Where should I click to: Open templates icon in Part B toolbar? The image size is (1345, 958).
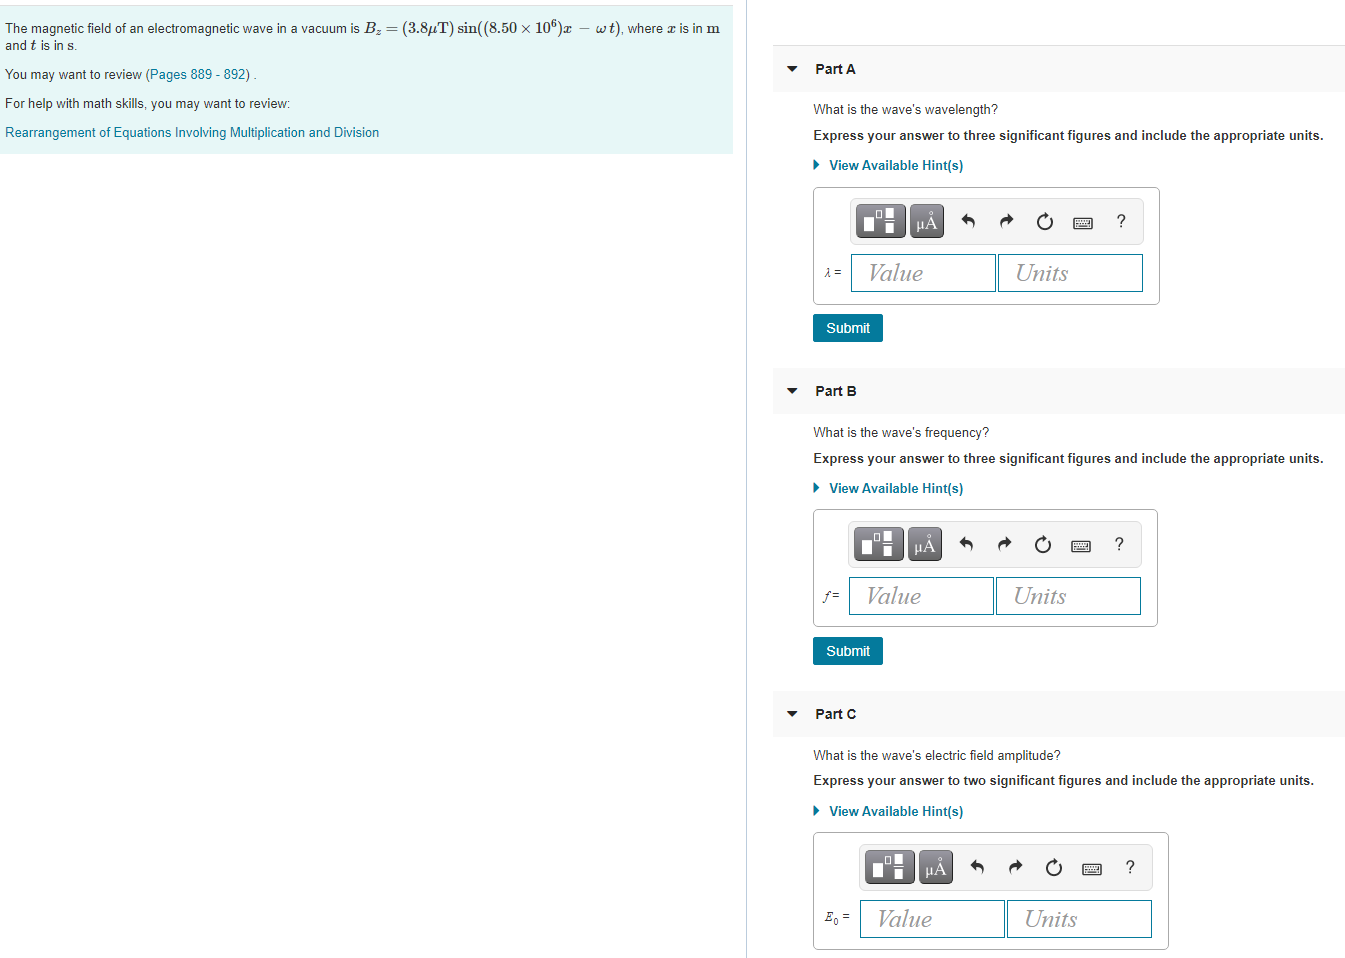879,544
